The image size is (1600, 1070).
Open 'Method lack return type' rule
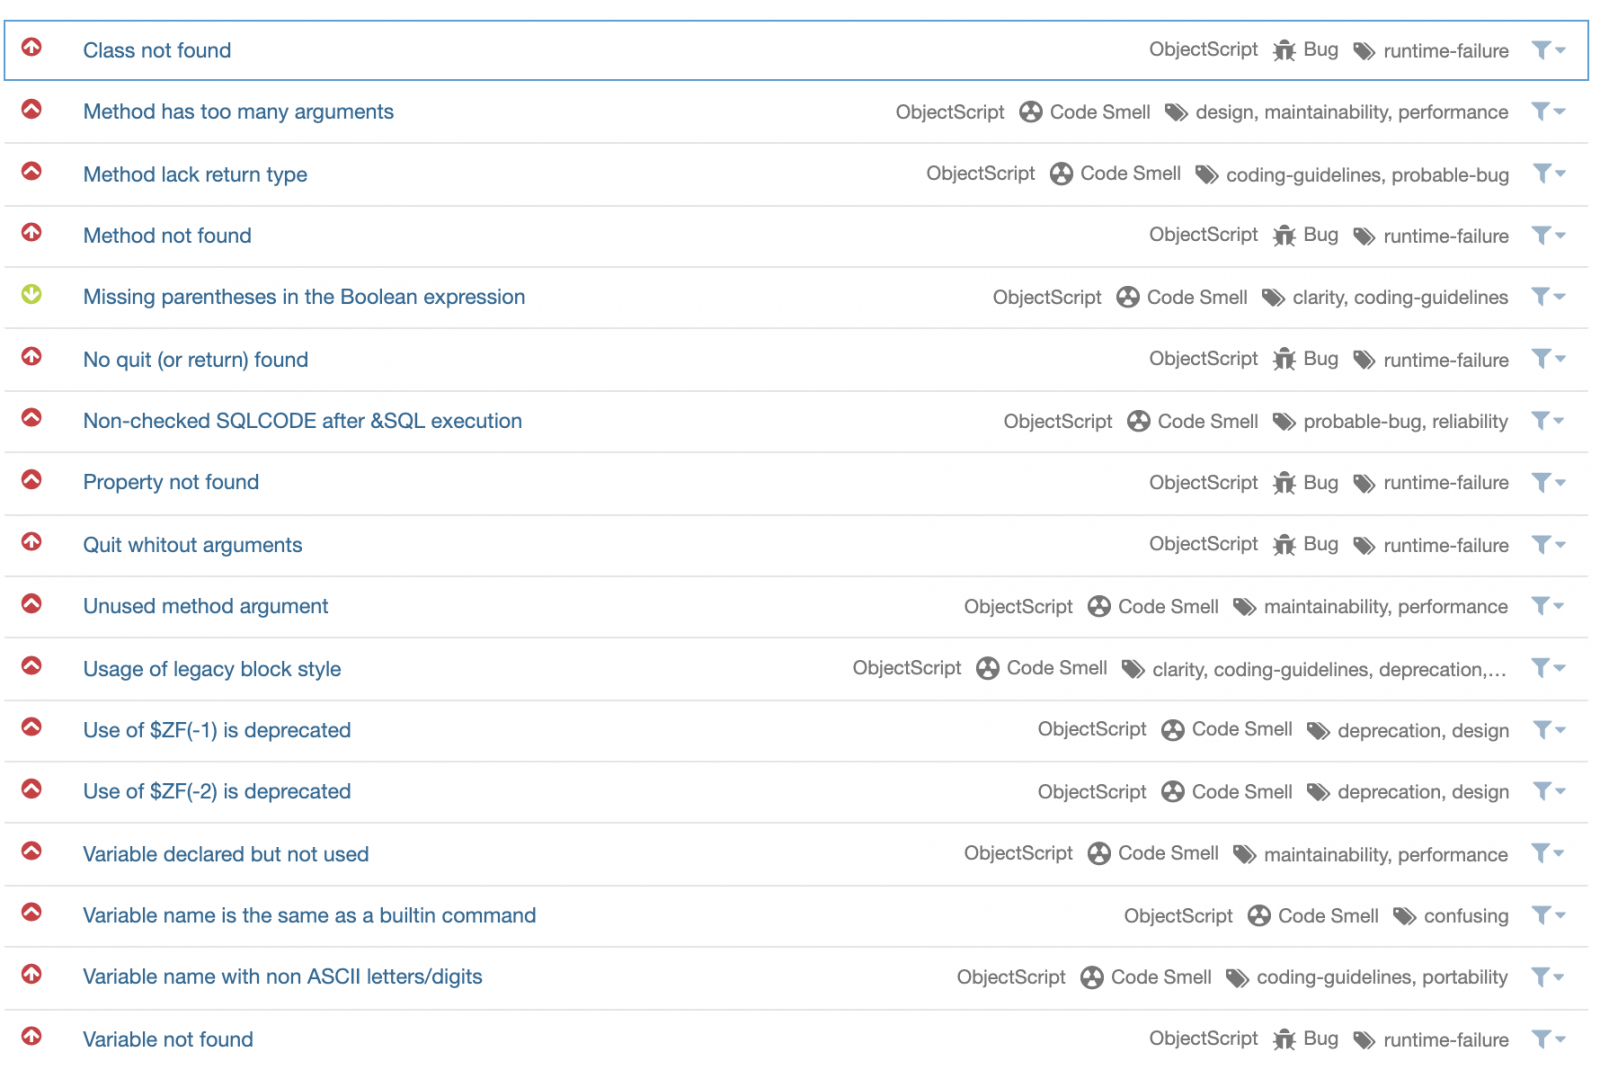click(x=195, y=174)
